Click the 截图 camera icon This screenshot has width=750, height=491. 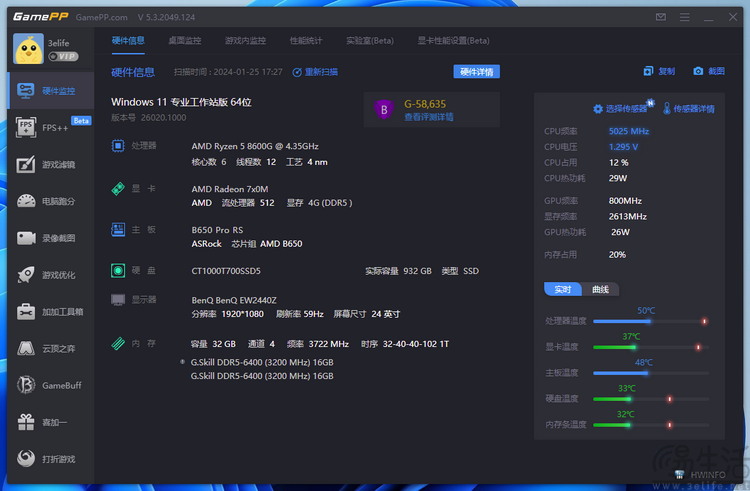[698, 71]
